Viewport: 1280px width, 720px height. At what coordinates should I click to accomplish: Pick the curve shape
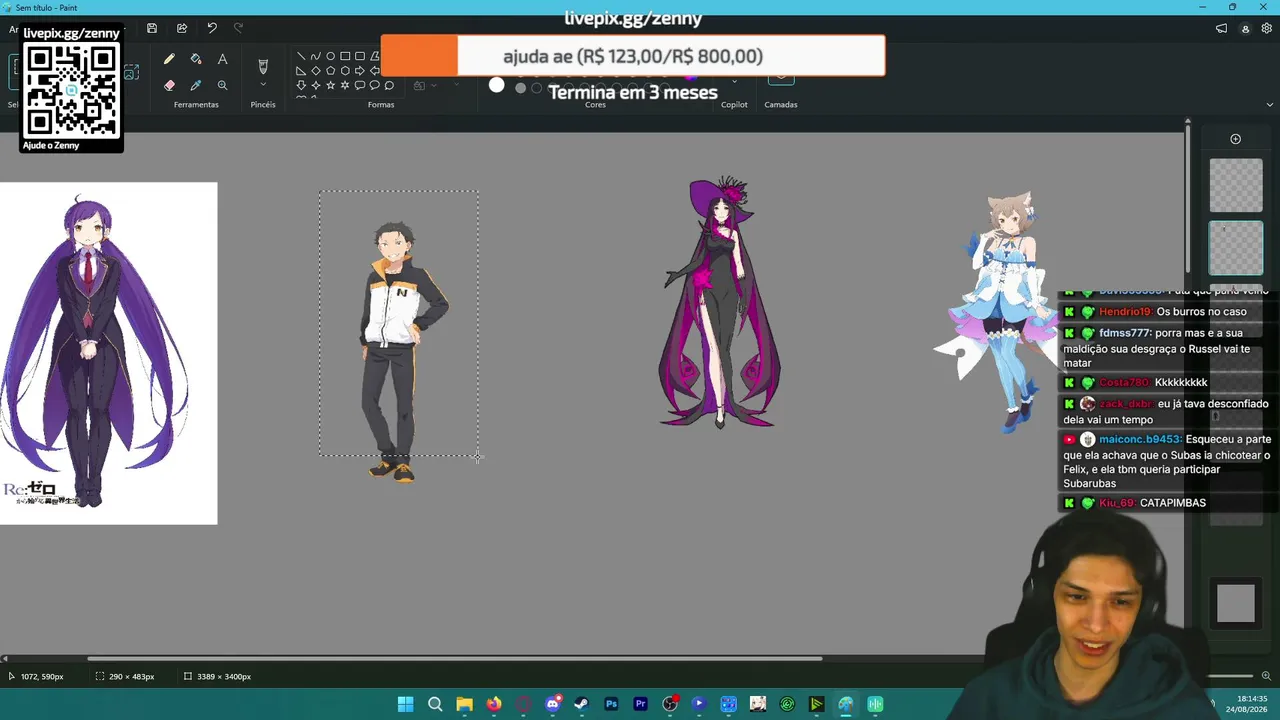(316, 57)
